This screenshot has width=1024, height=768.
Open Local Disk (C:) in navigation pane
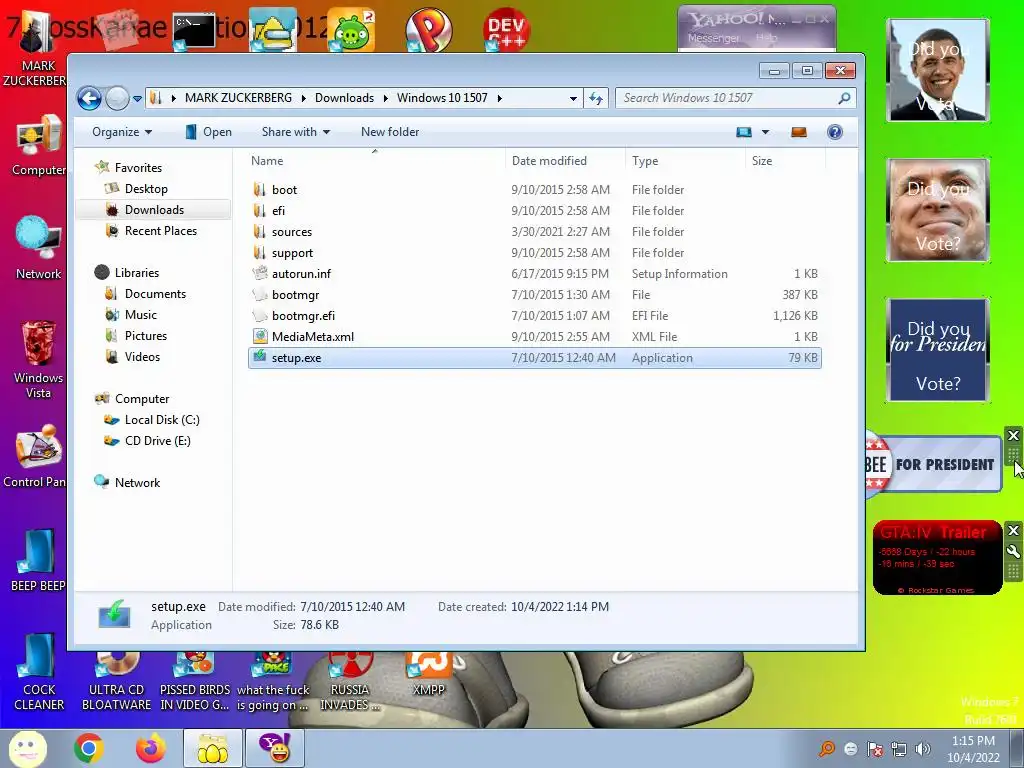click(x=162, y=420)
